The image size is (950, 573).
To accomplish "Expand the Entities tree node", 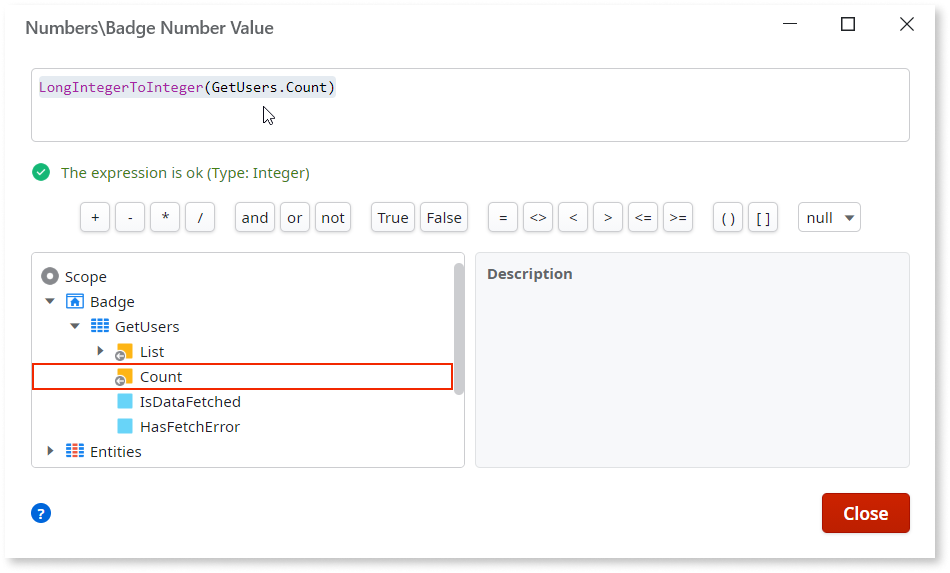I will 50,451.
